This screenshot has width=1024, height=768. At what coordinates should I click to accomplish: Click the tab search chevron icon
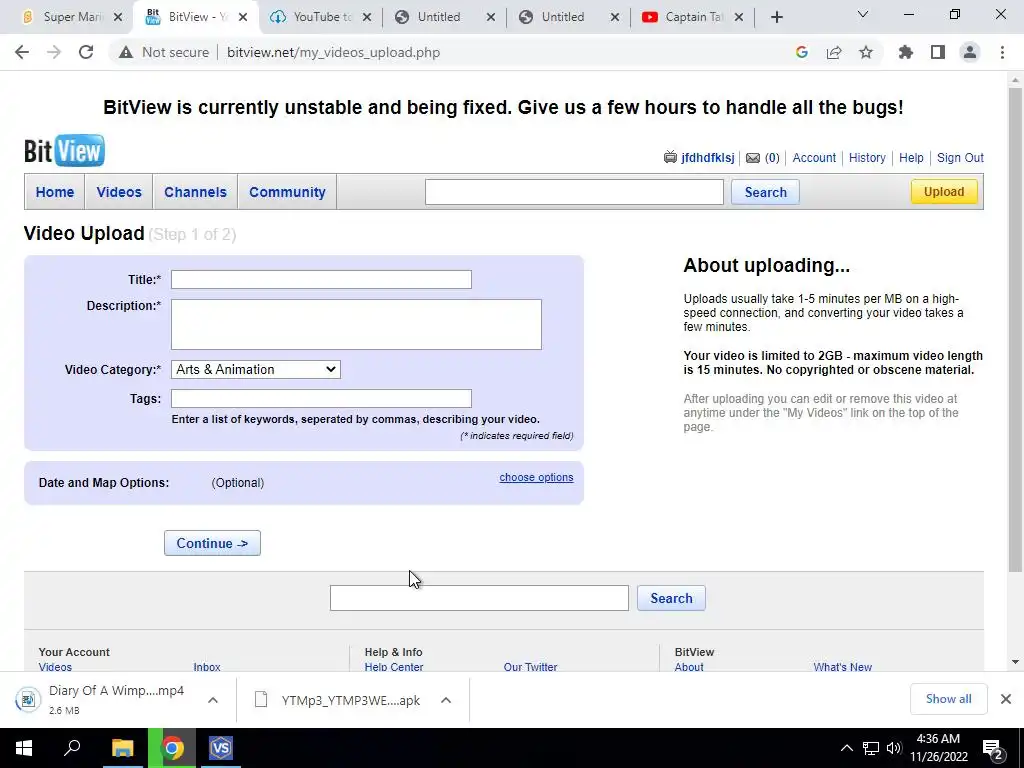click(x=863, y=14)
